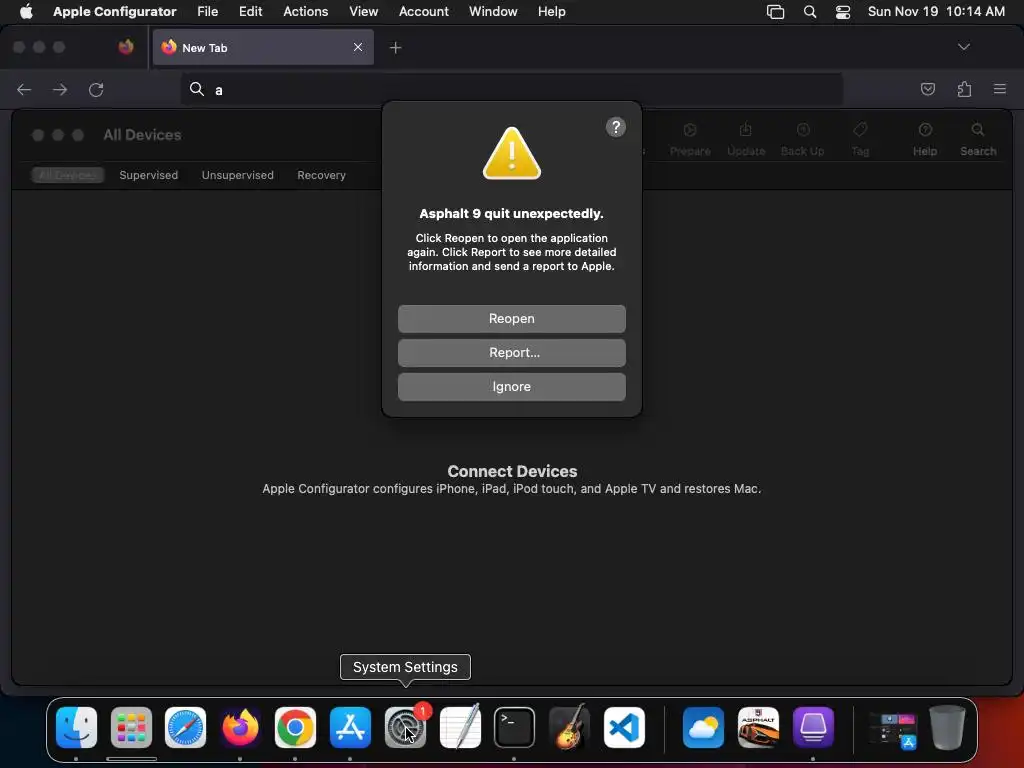
Task: Open Pocket save icon in Firefox
Action: point(927,89)
